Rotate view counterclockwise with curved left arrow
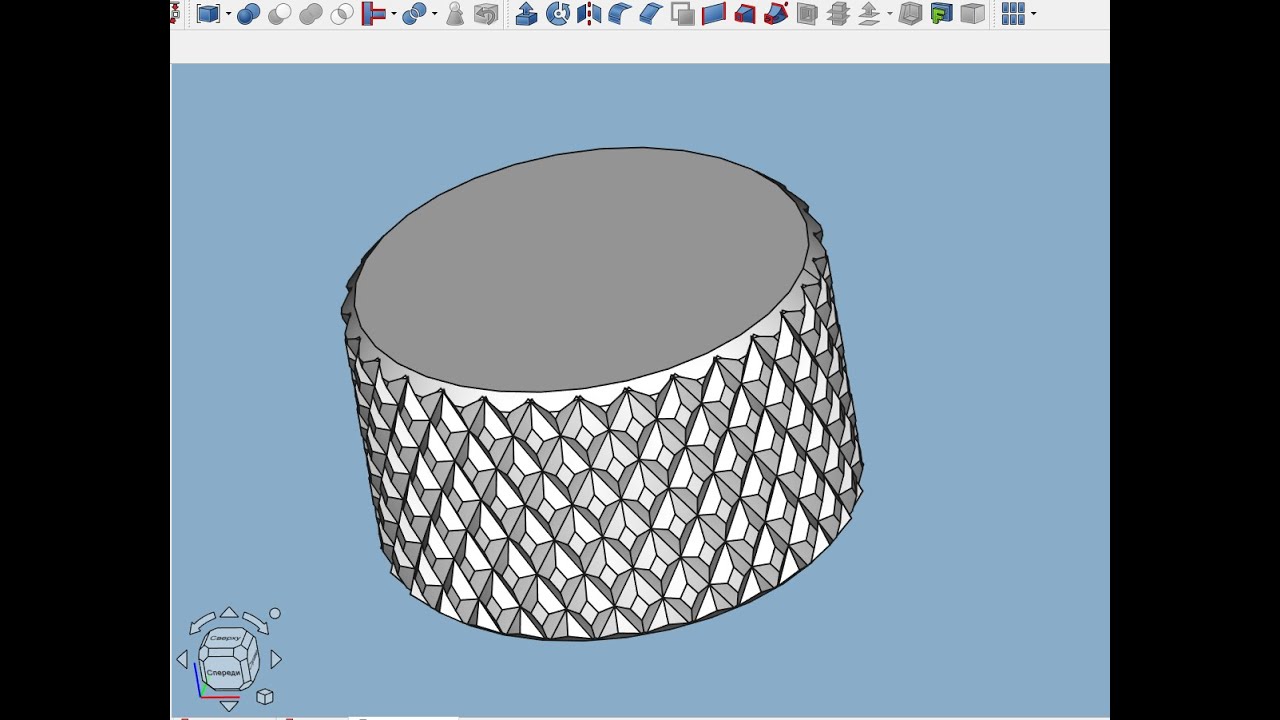 202,623
